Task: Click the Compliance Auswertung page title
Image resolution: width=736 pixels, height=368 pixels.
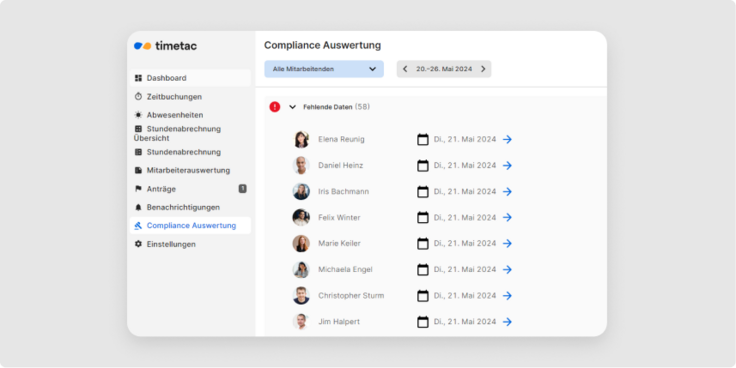Action: click(x=322, y=45)
